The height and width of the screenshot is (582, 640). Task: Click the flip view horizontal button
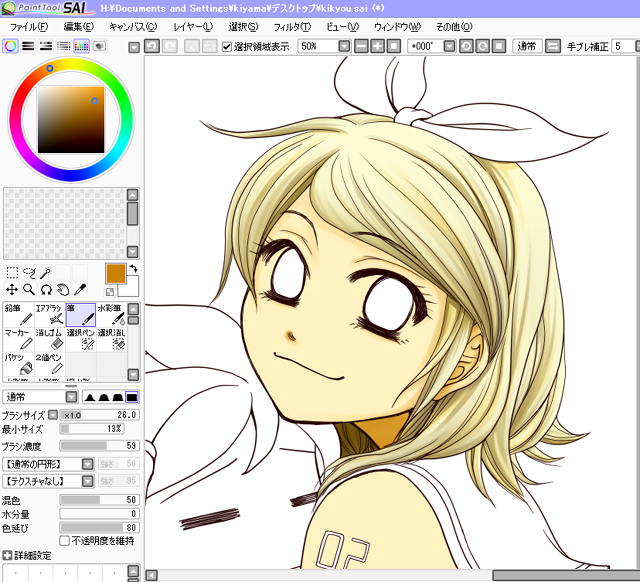pyautogui.click(x=553, y=46)
